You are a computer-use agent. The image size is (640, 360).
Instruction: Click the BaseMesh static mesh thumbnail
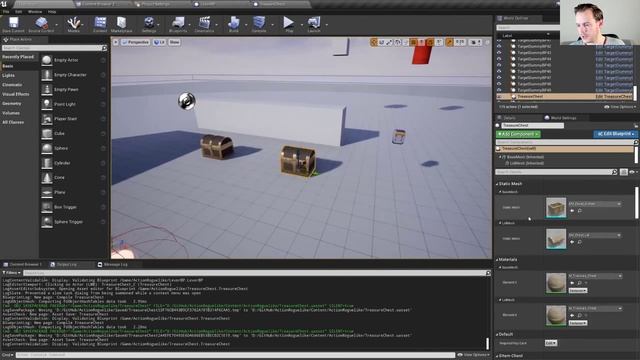coord(556,207)
